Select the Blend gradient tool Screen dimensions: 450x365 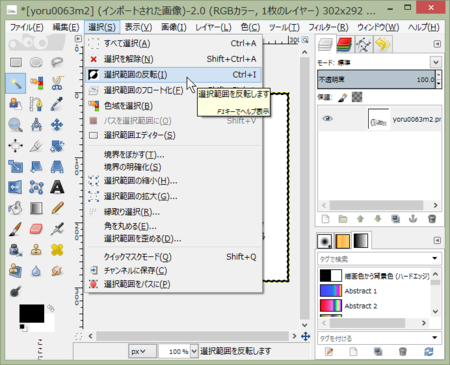click(36, 208)
